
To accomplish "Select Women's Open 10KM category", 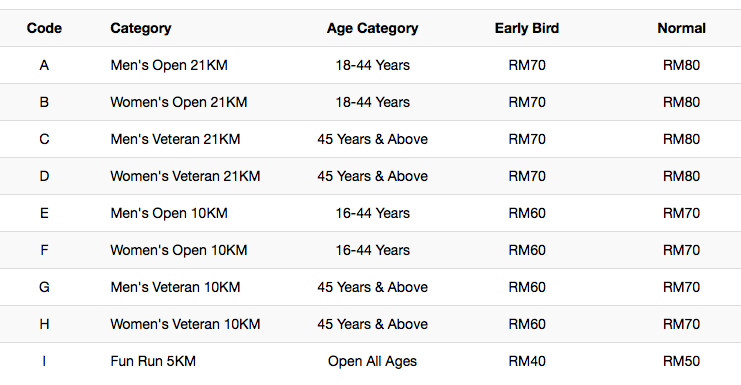I will [179, 250].
